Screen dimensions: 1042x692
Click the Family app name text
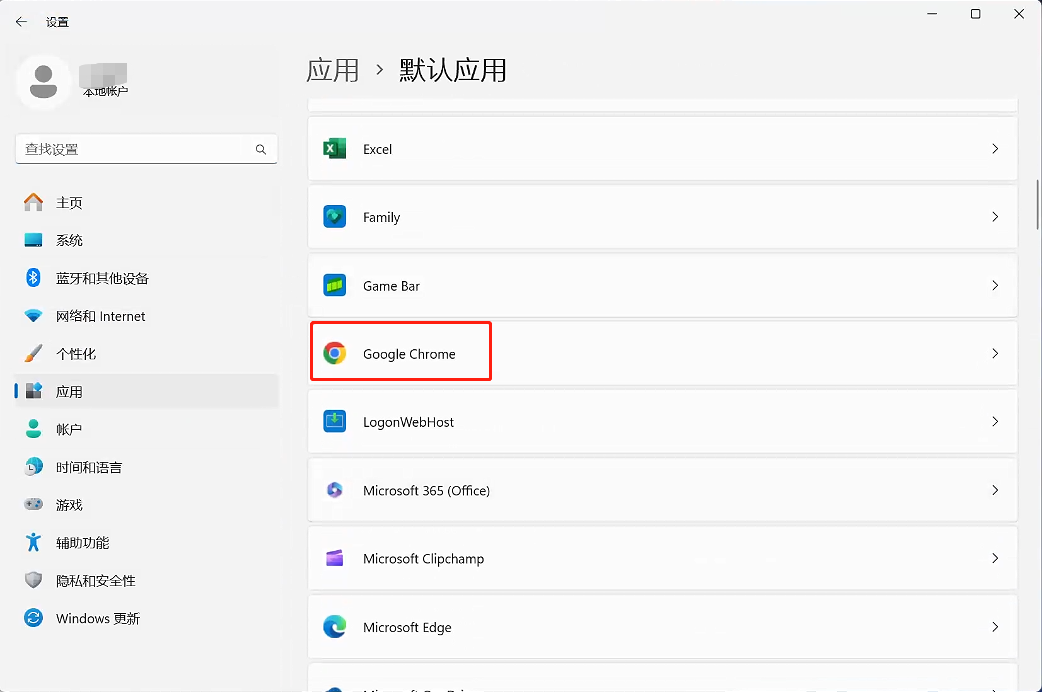coord(381,217)
